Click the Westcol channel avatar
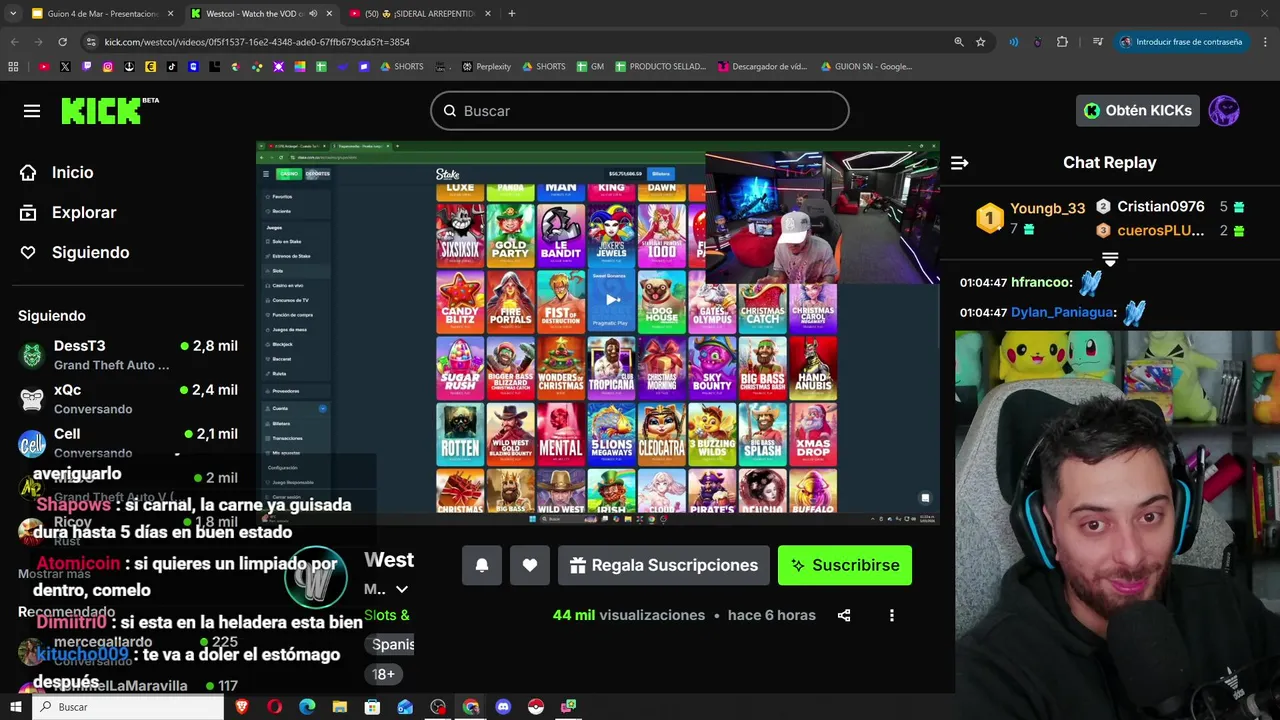Screen dimensions: 1280x720 click(x=315, y=577)
